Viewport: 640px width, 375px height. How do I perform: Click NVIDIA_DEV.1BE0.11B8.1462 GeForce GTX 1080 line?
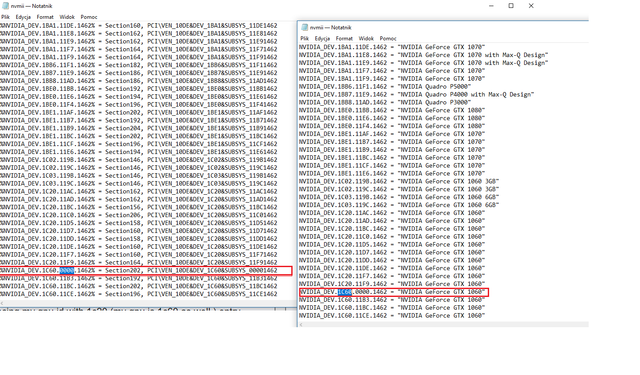392,110
